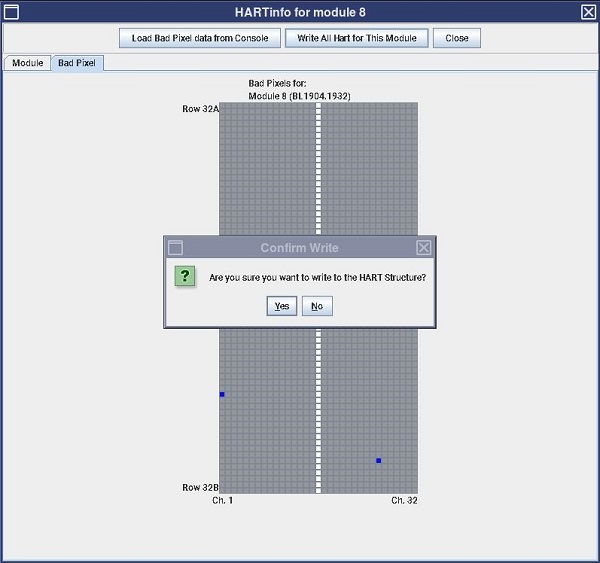The image size is (600, 563).
Task: Click the Row 32A label
Action: coord(200,108)
